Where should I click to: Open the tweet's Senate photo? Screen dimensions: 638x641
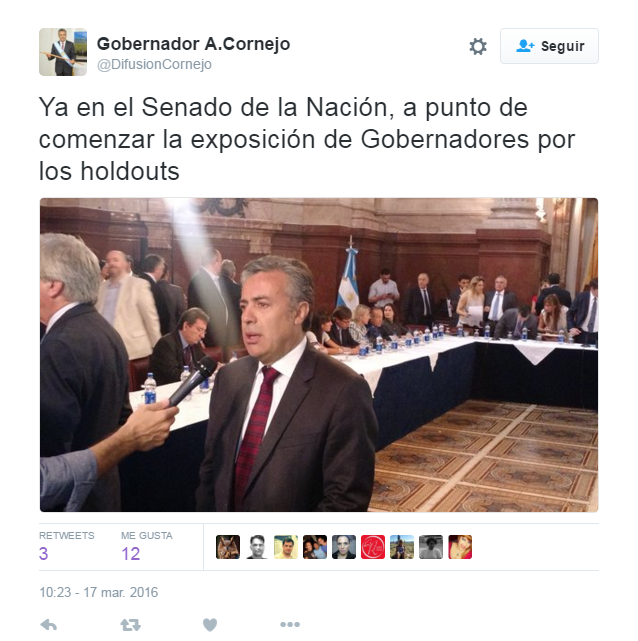(319, 354)
